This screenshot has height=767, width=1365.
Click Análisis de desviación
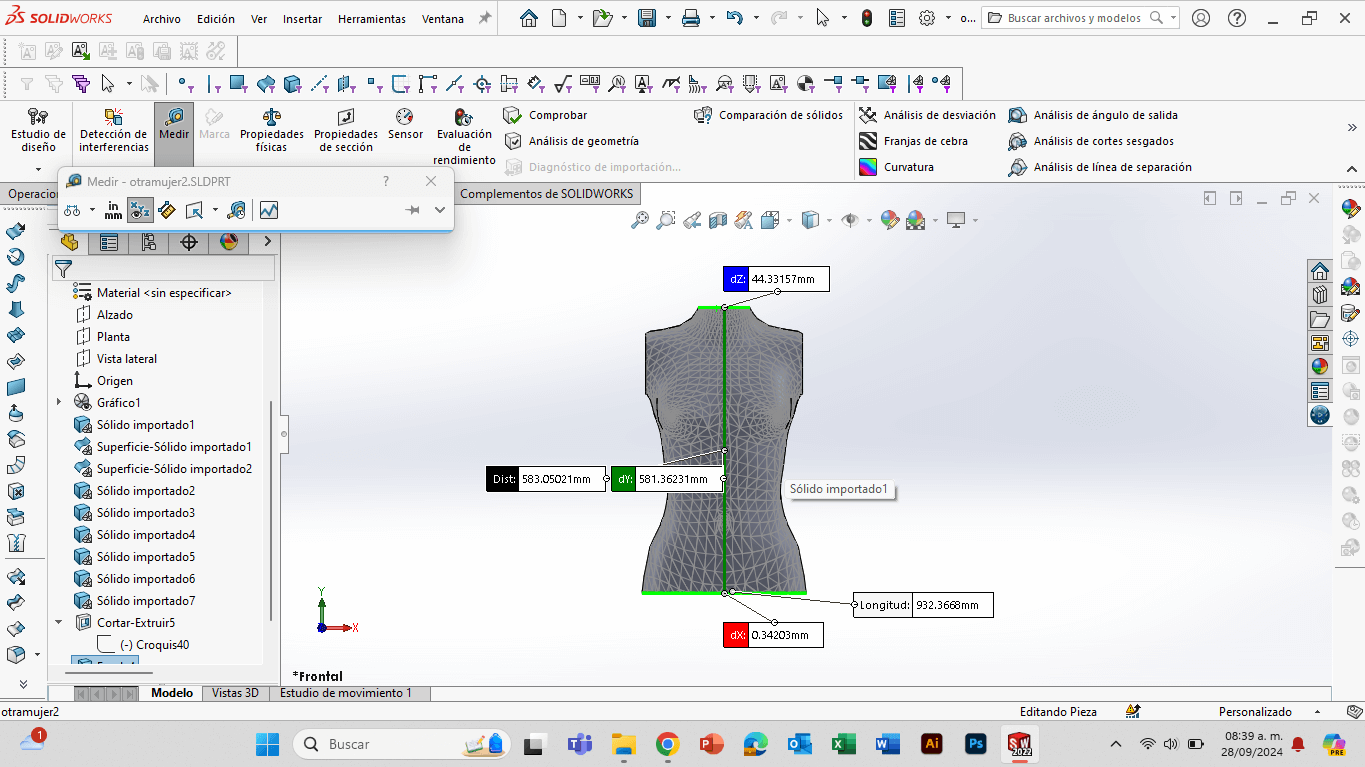pos(927,115)
